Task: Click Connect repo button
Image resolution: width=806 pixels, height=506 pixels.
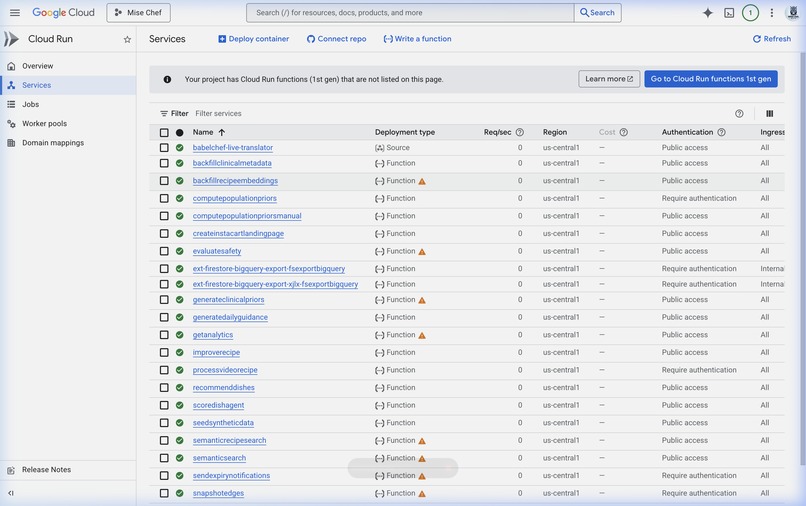Action: [x=336, y=39]
